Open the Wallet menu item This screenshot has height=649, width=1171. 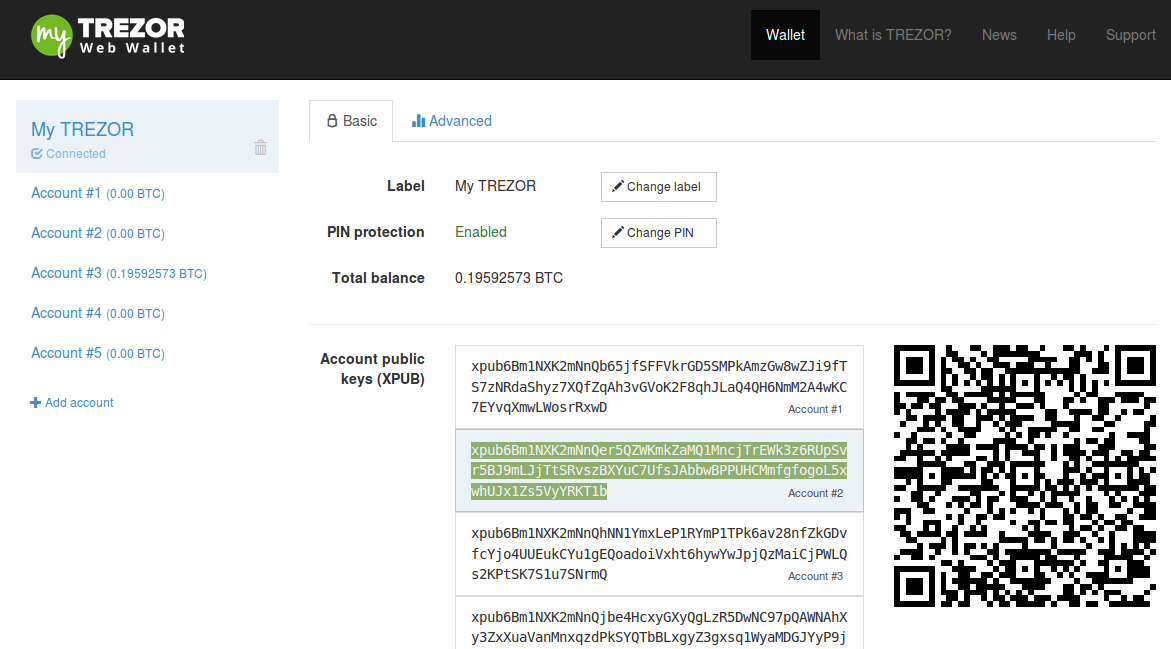pos(785,35)
